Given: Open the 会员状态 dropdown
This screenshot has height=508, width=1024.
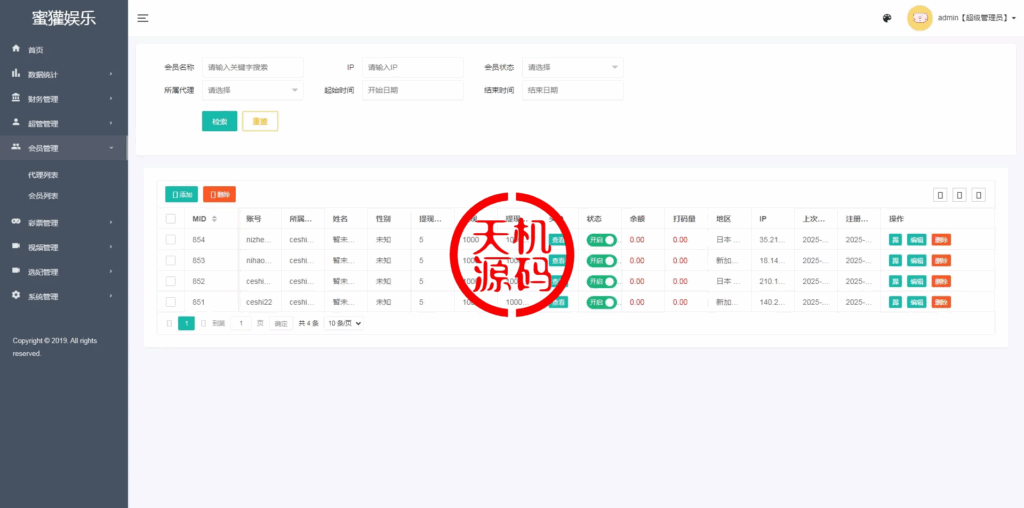Looking at the screenshot, I should pyautogui.click(x=572, y=67).
